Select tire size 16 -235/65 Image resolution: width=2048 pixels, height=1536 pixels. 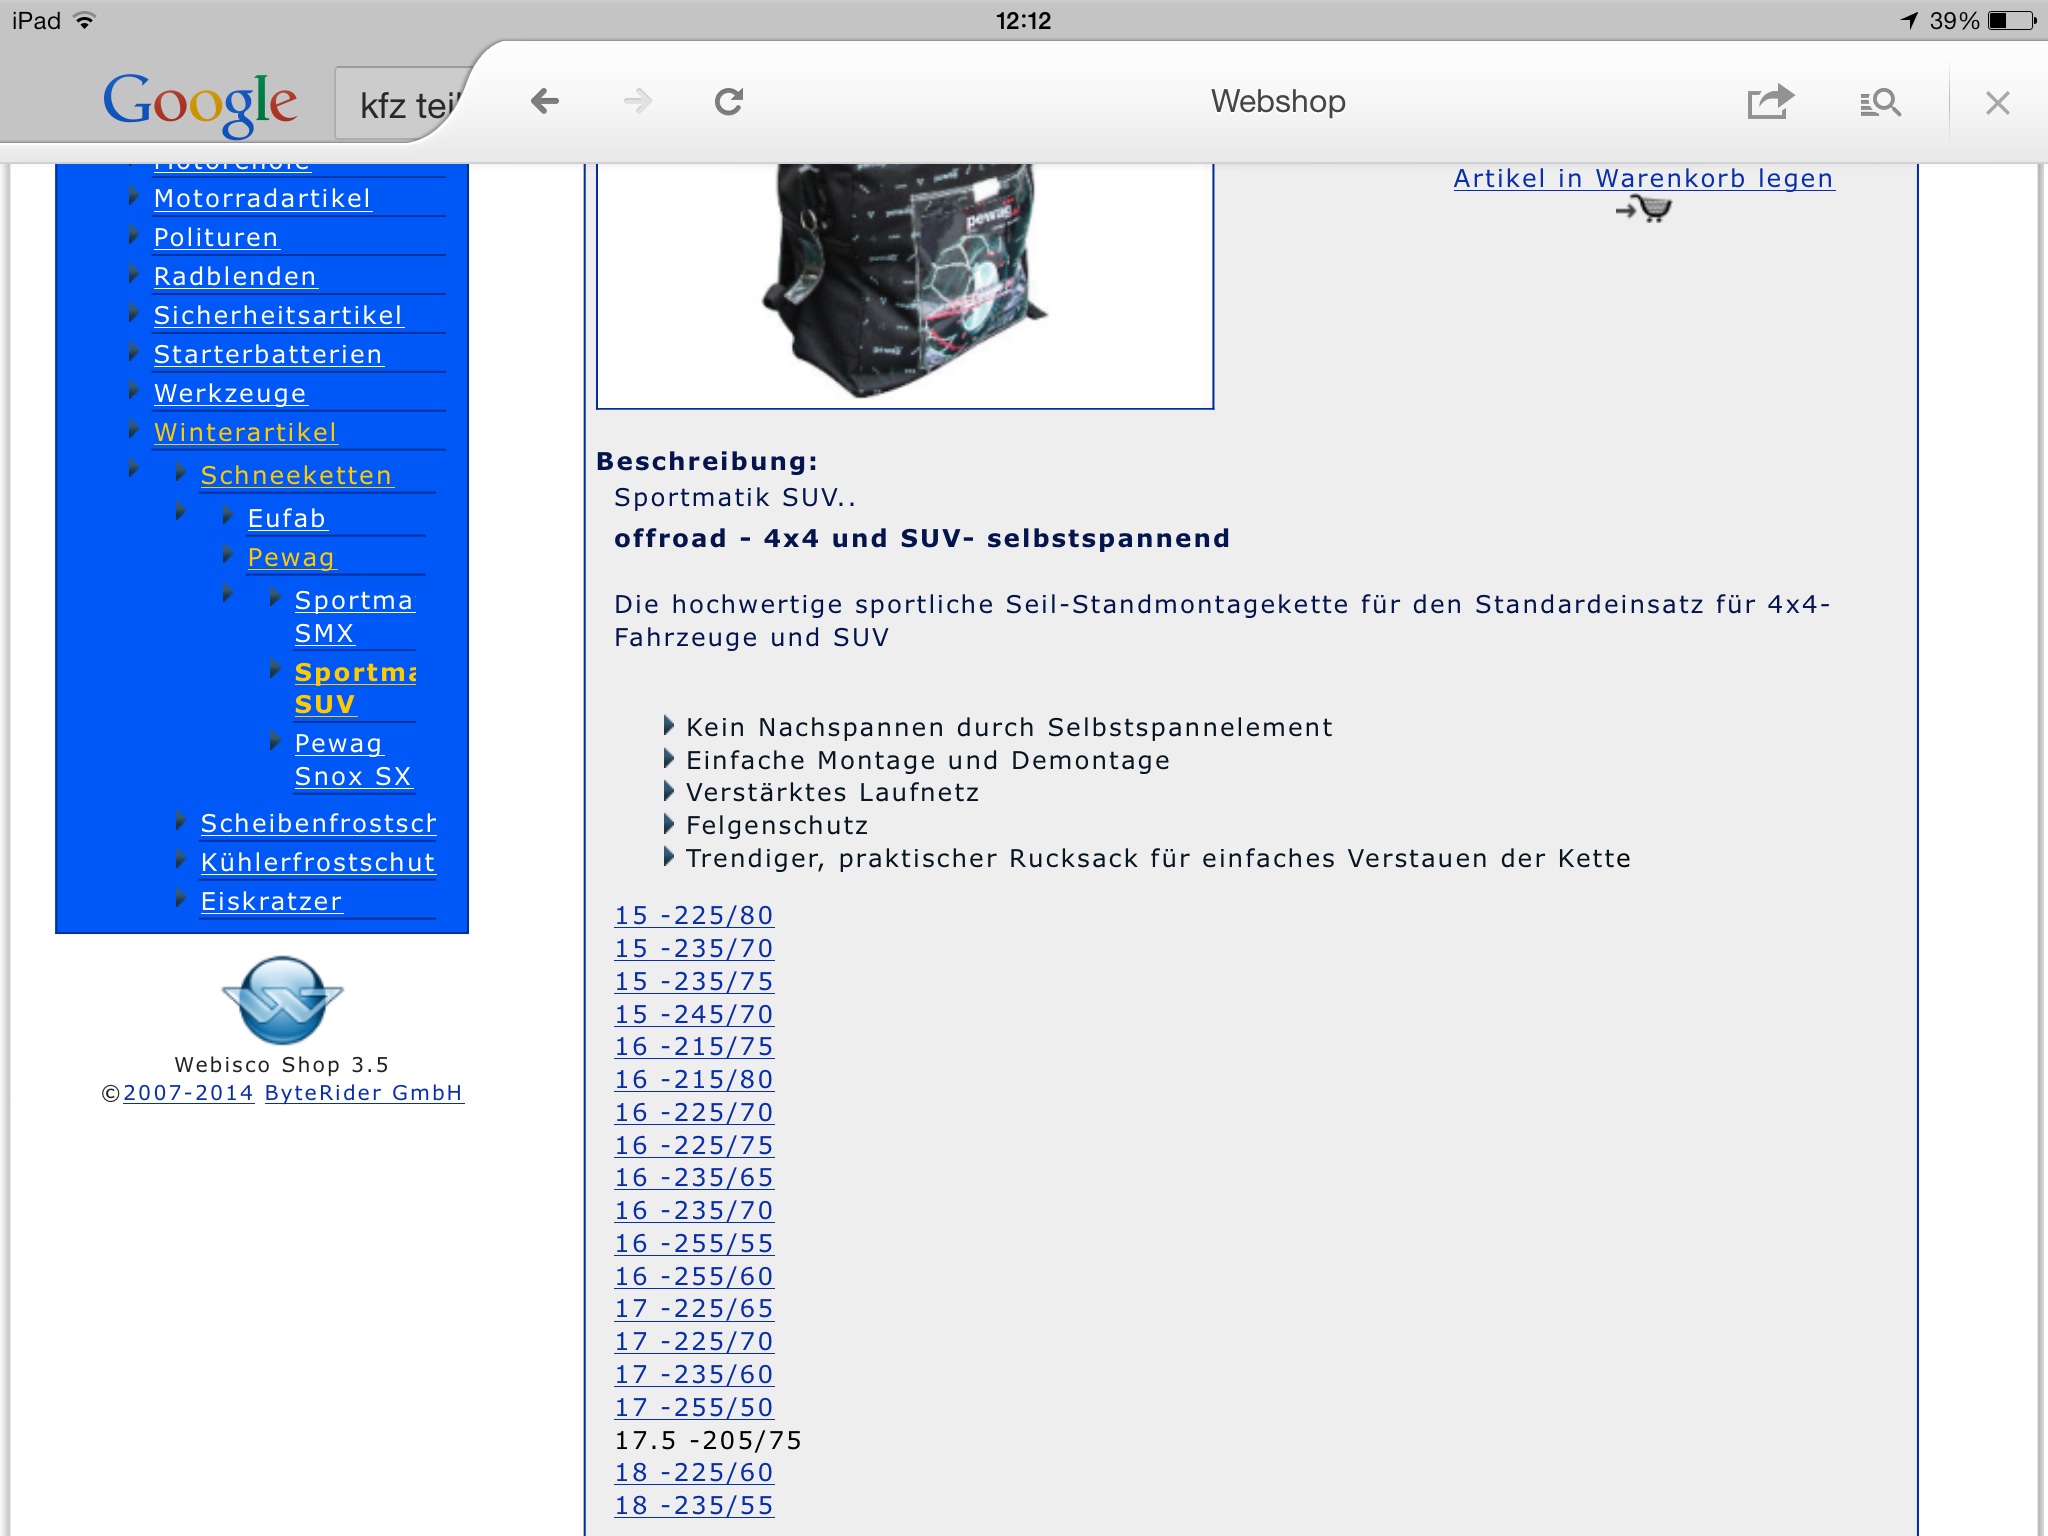[x=694, y=1177]
